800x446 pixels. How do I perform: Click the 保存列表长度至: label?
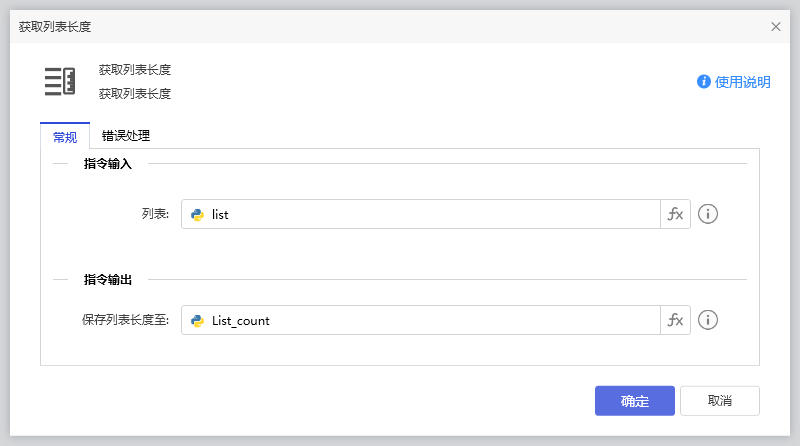coord(126,321)
